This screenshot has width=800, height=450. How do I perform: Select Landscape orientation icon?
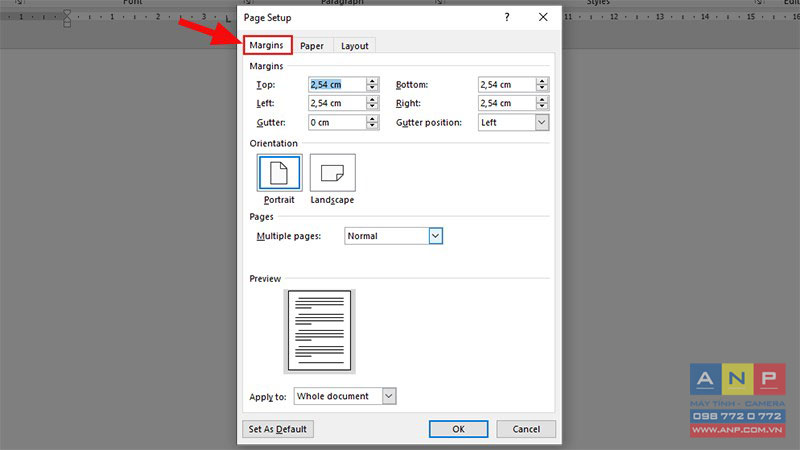(x=332, y=173)
